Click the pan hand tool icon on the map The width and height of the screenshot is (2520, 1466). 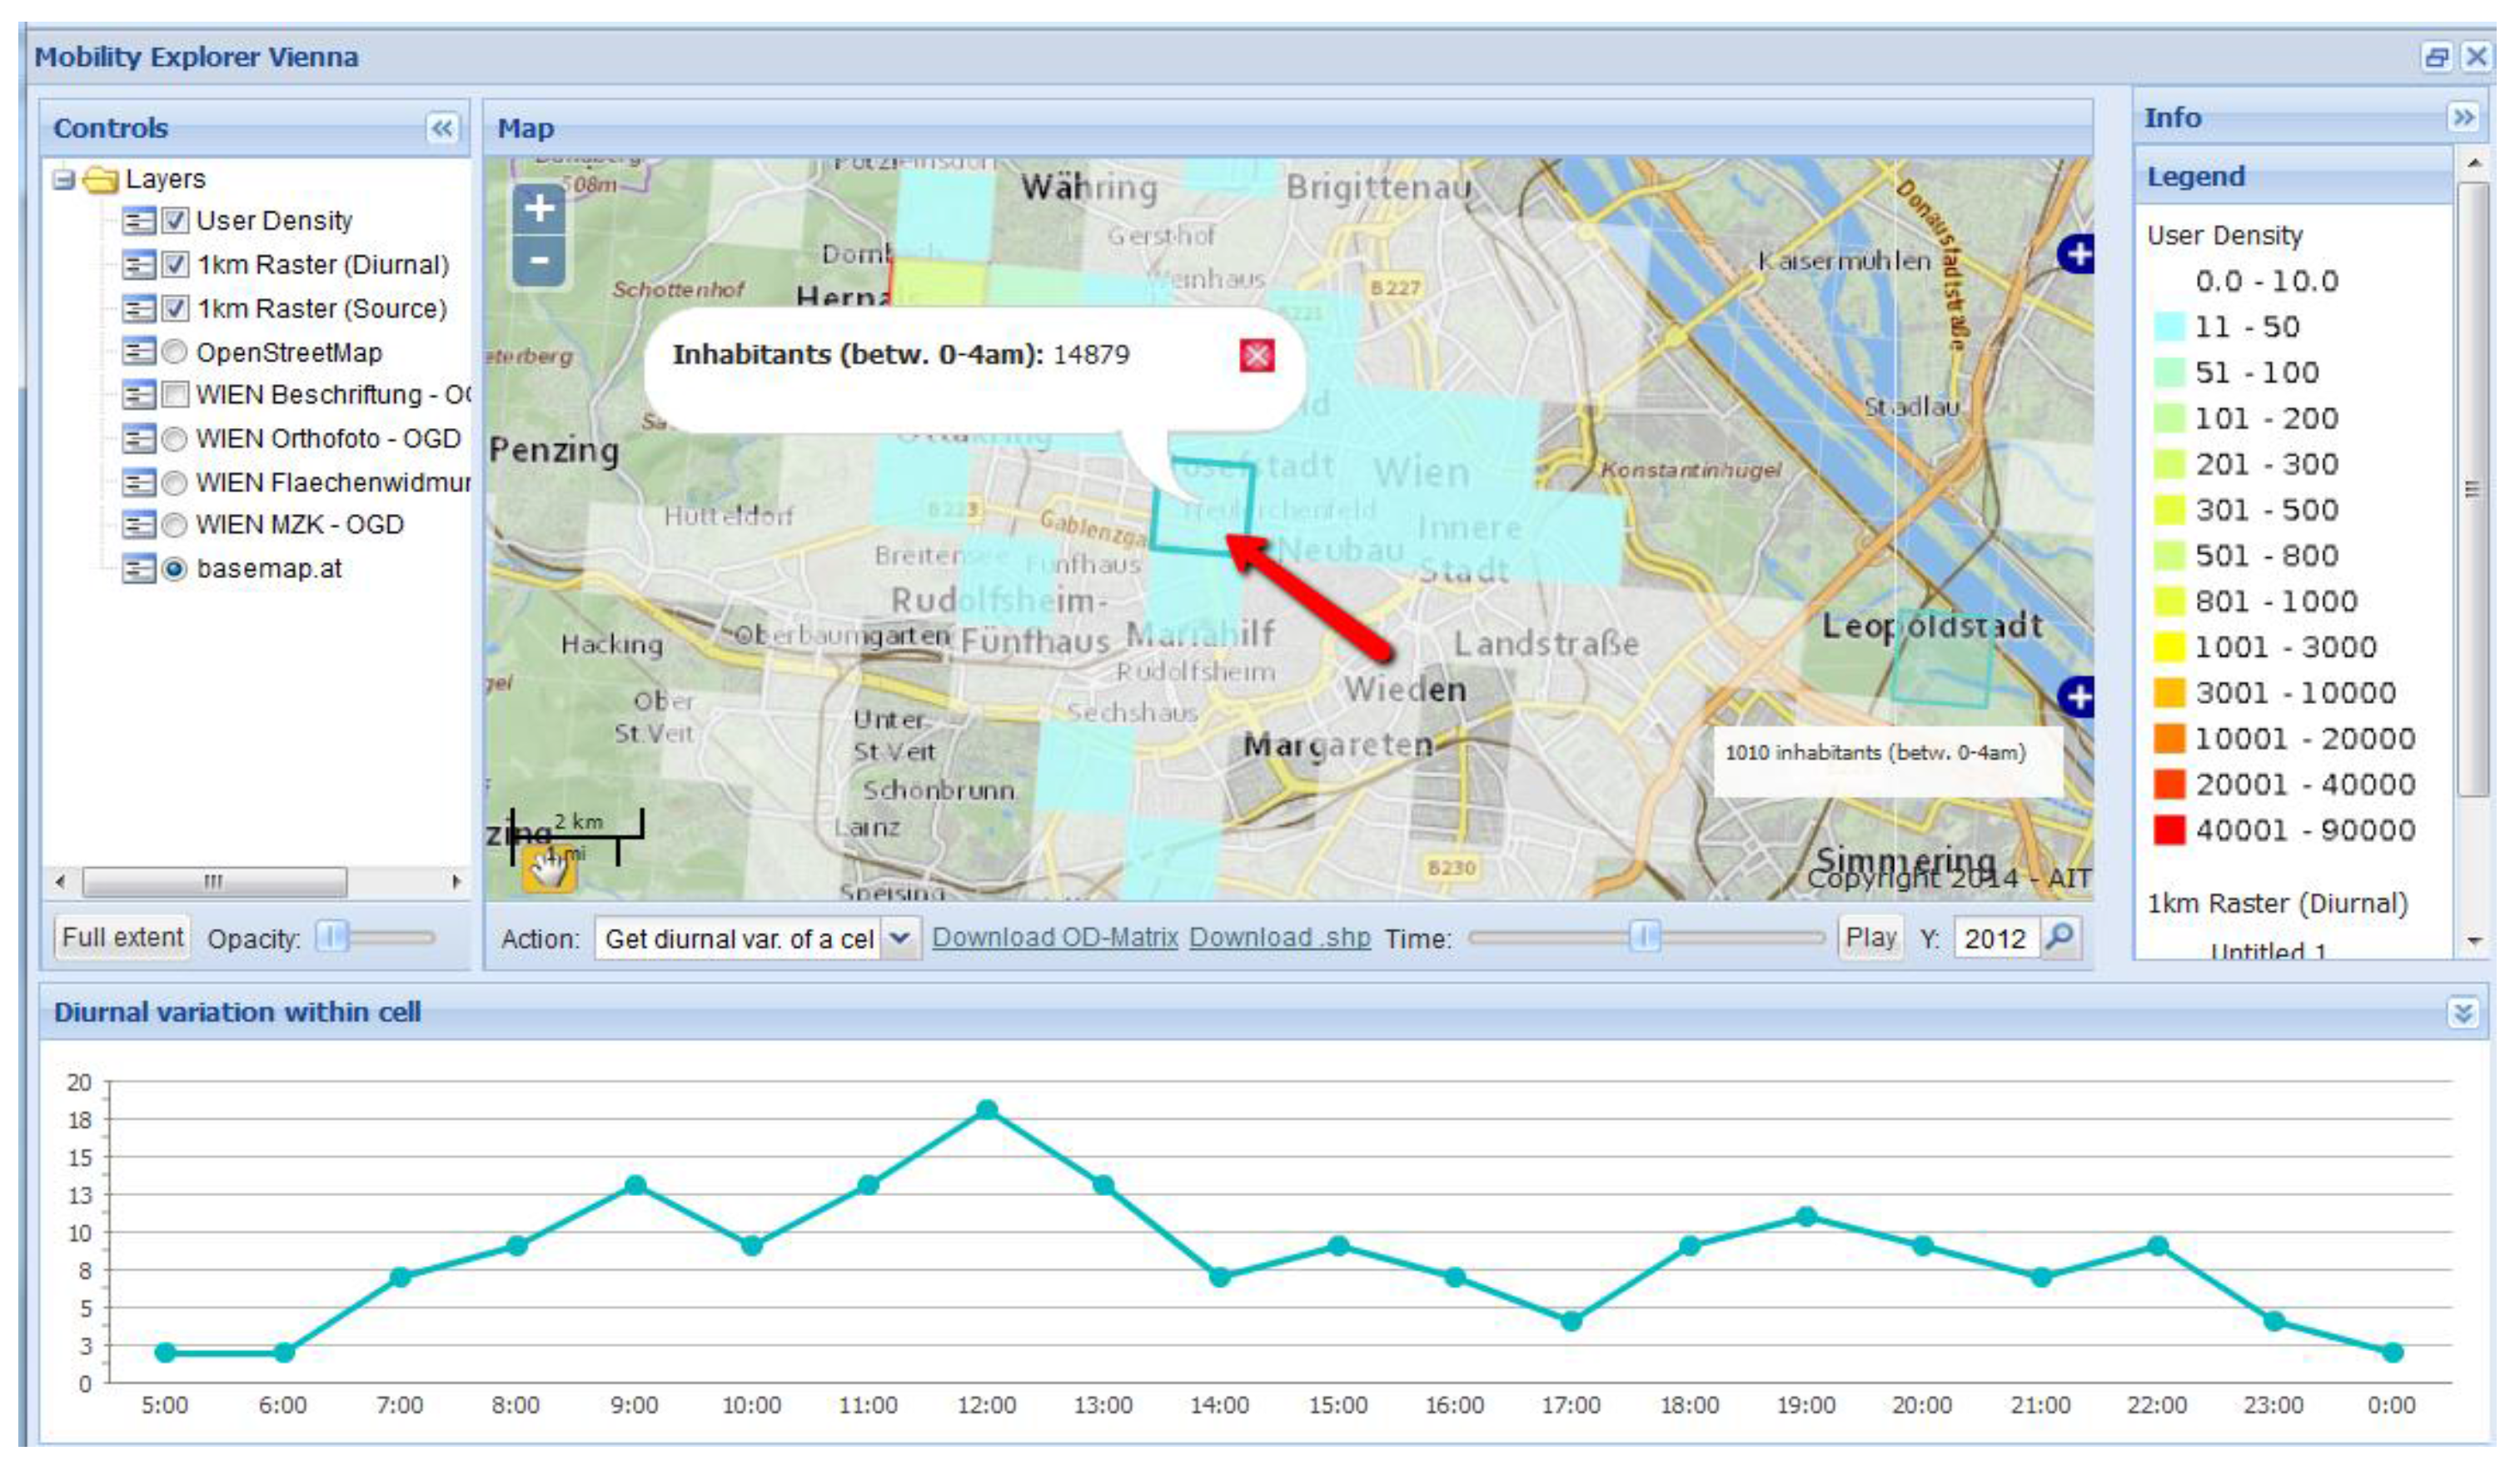click(549, 868)
